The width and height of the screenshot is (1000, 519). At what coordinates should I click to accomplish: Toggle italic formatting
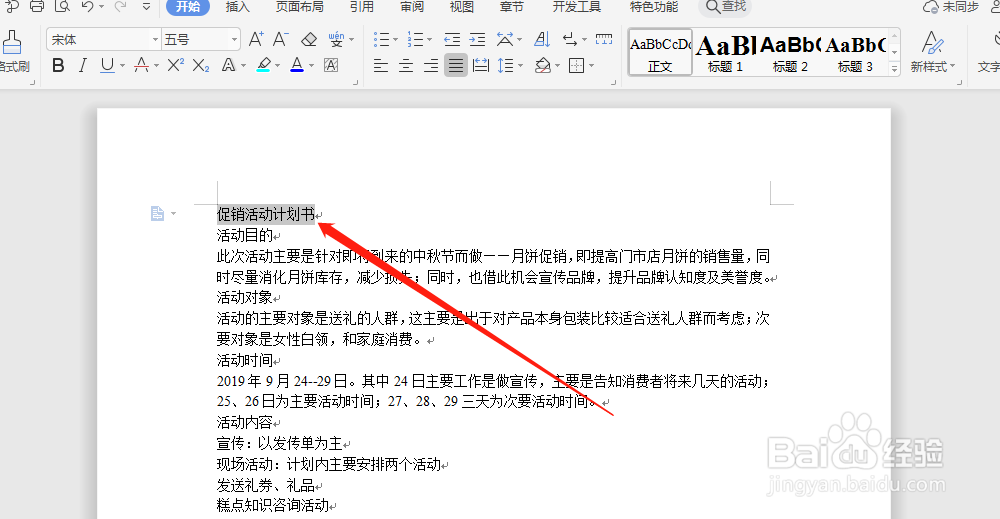[82, 65]
